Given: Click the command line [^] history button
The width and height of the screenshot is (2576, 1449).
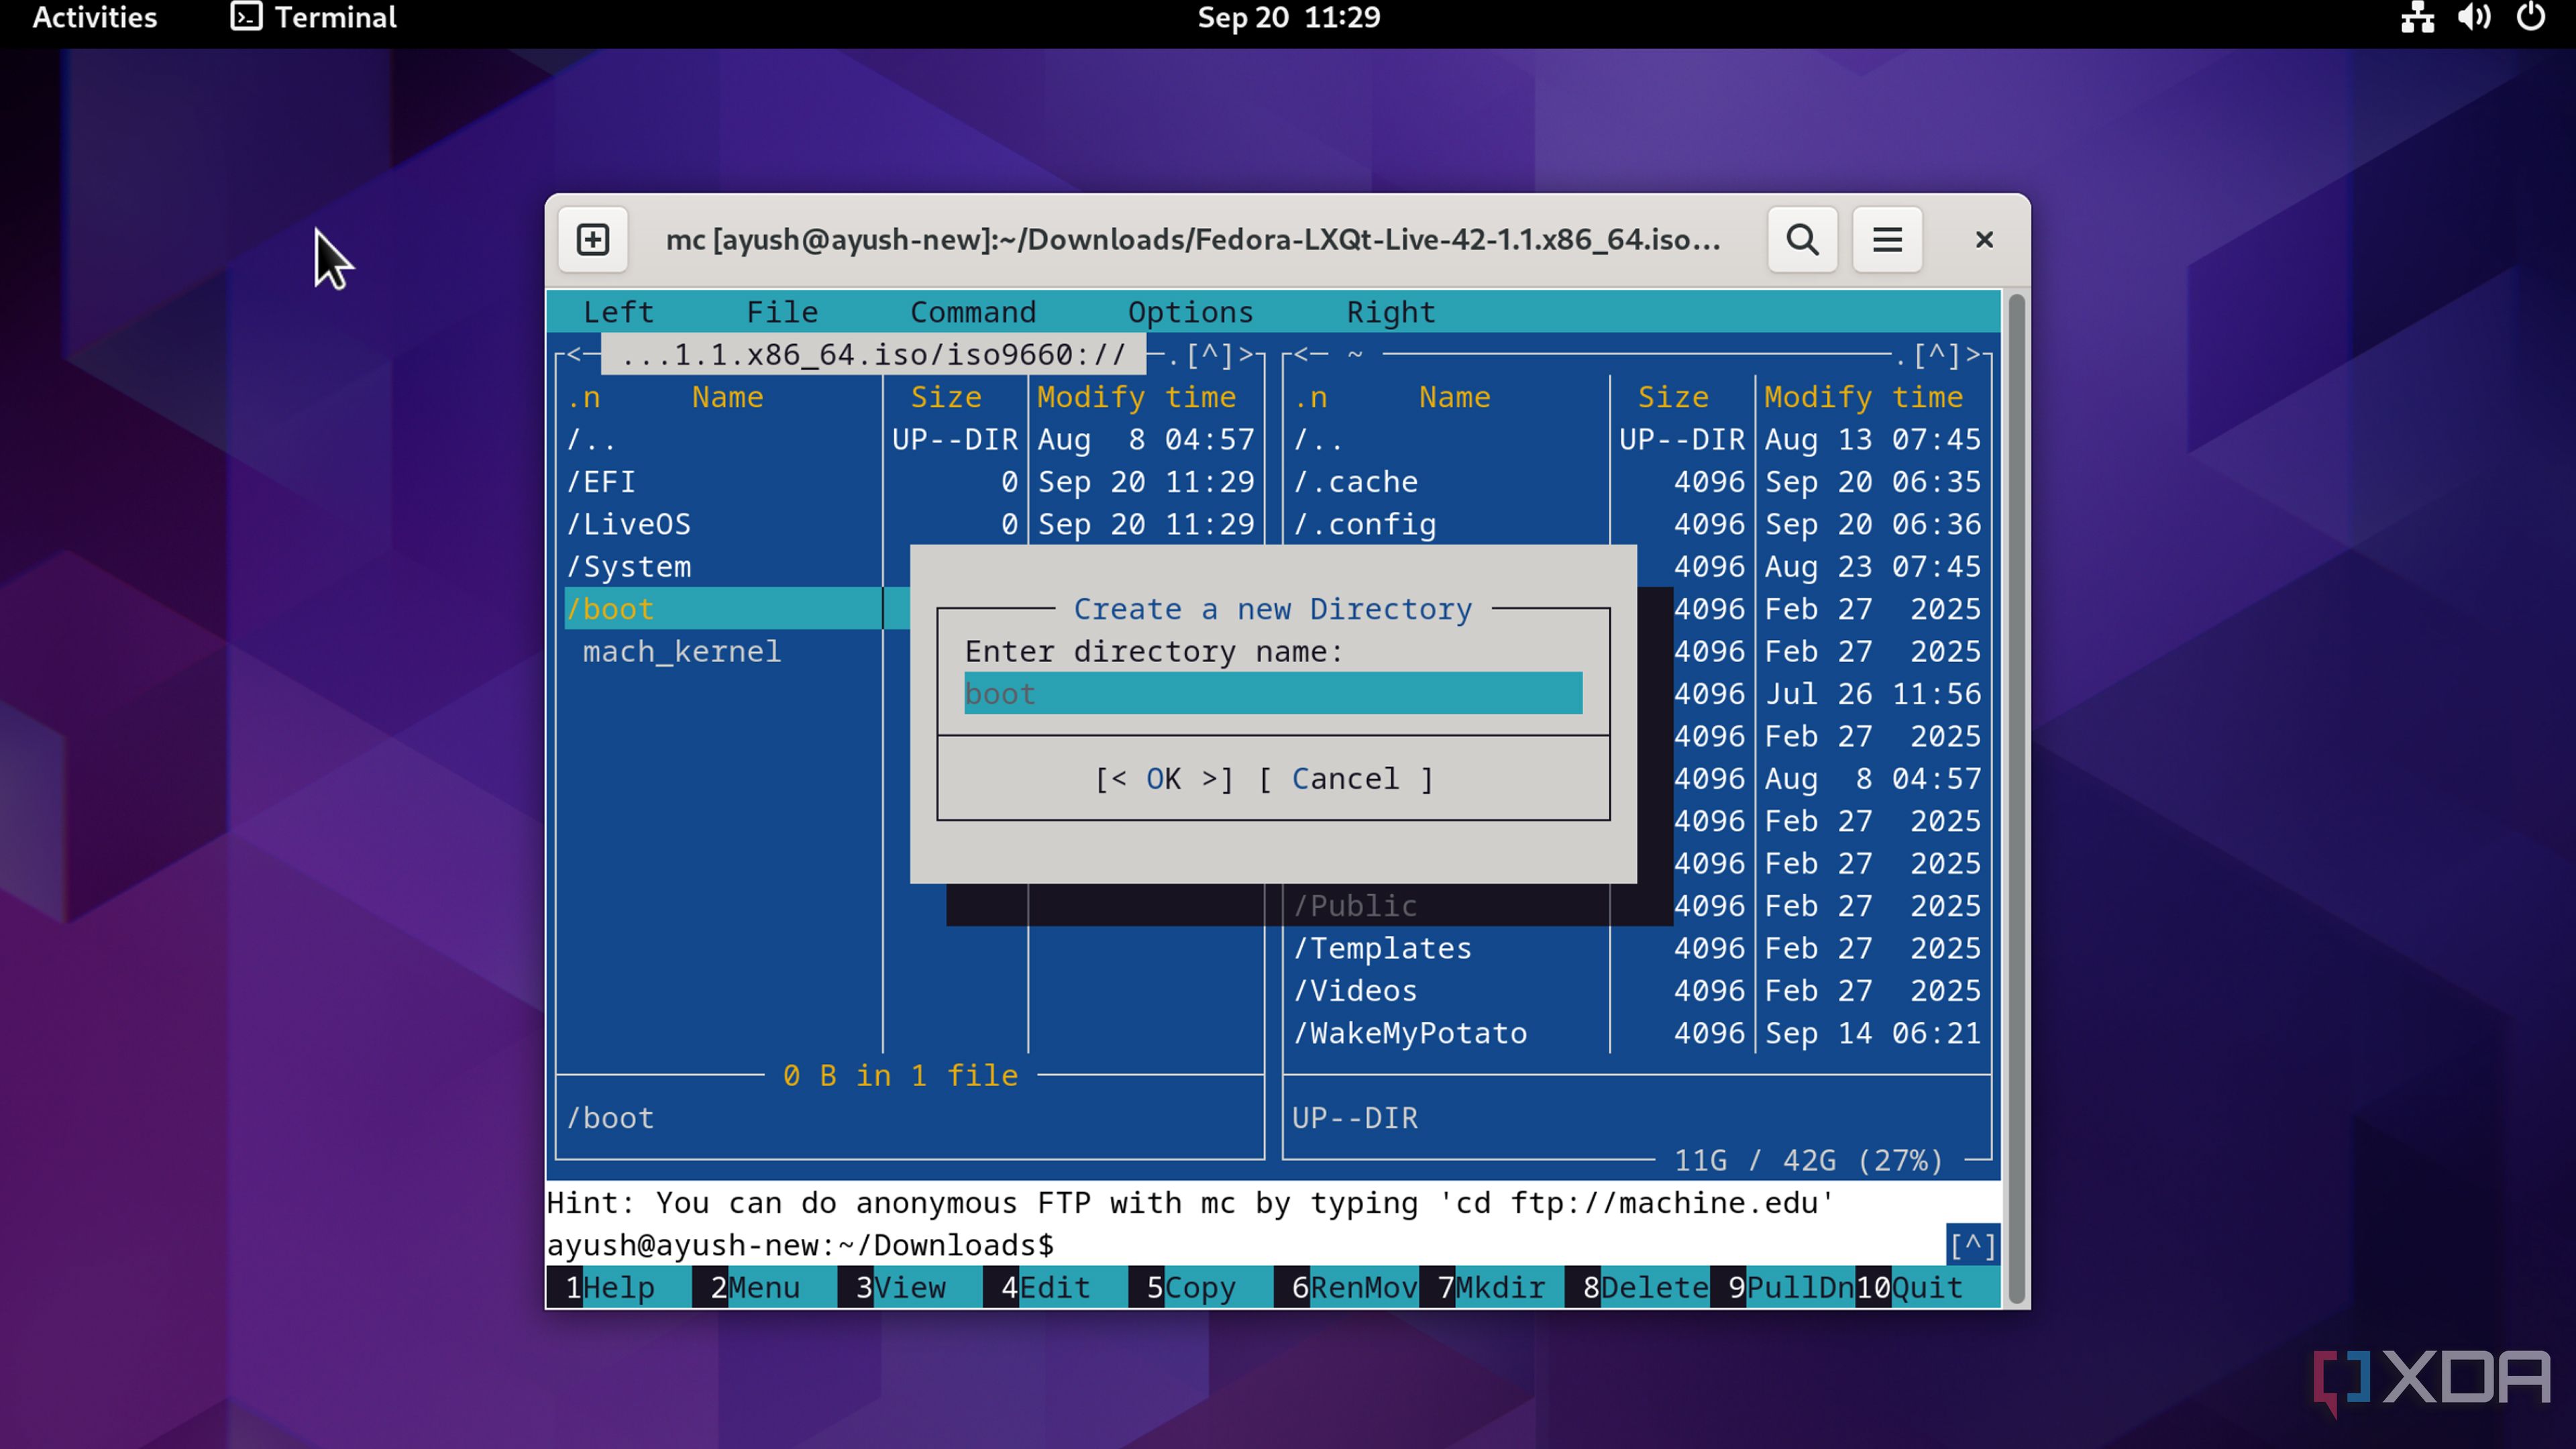Looking at the screenshot, I should point(1973,1245).
